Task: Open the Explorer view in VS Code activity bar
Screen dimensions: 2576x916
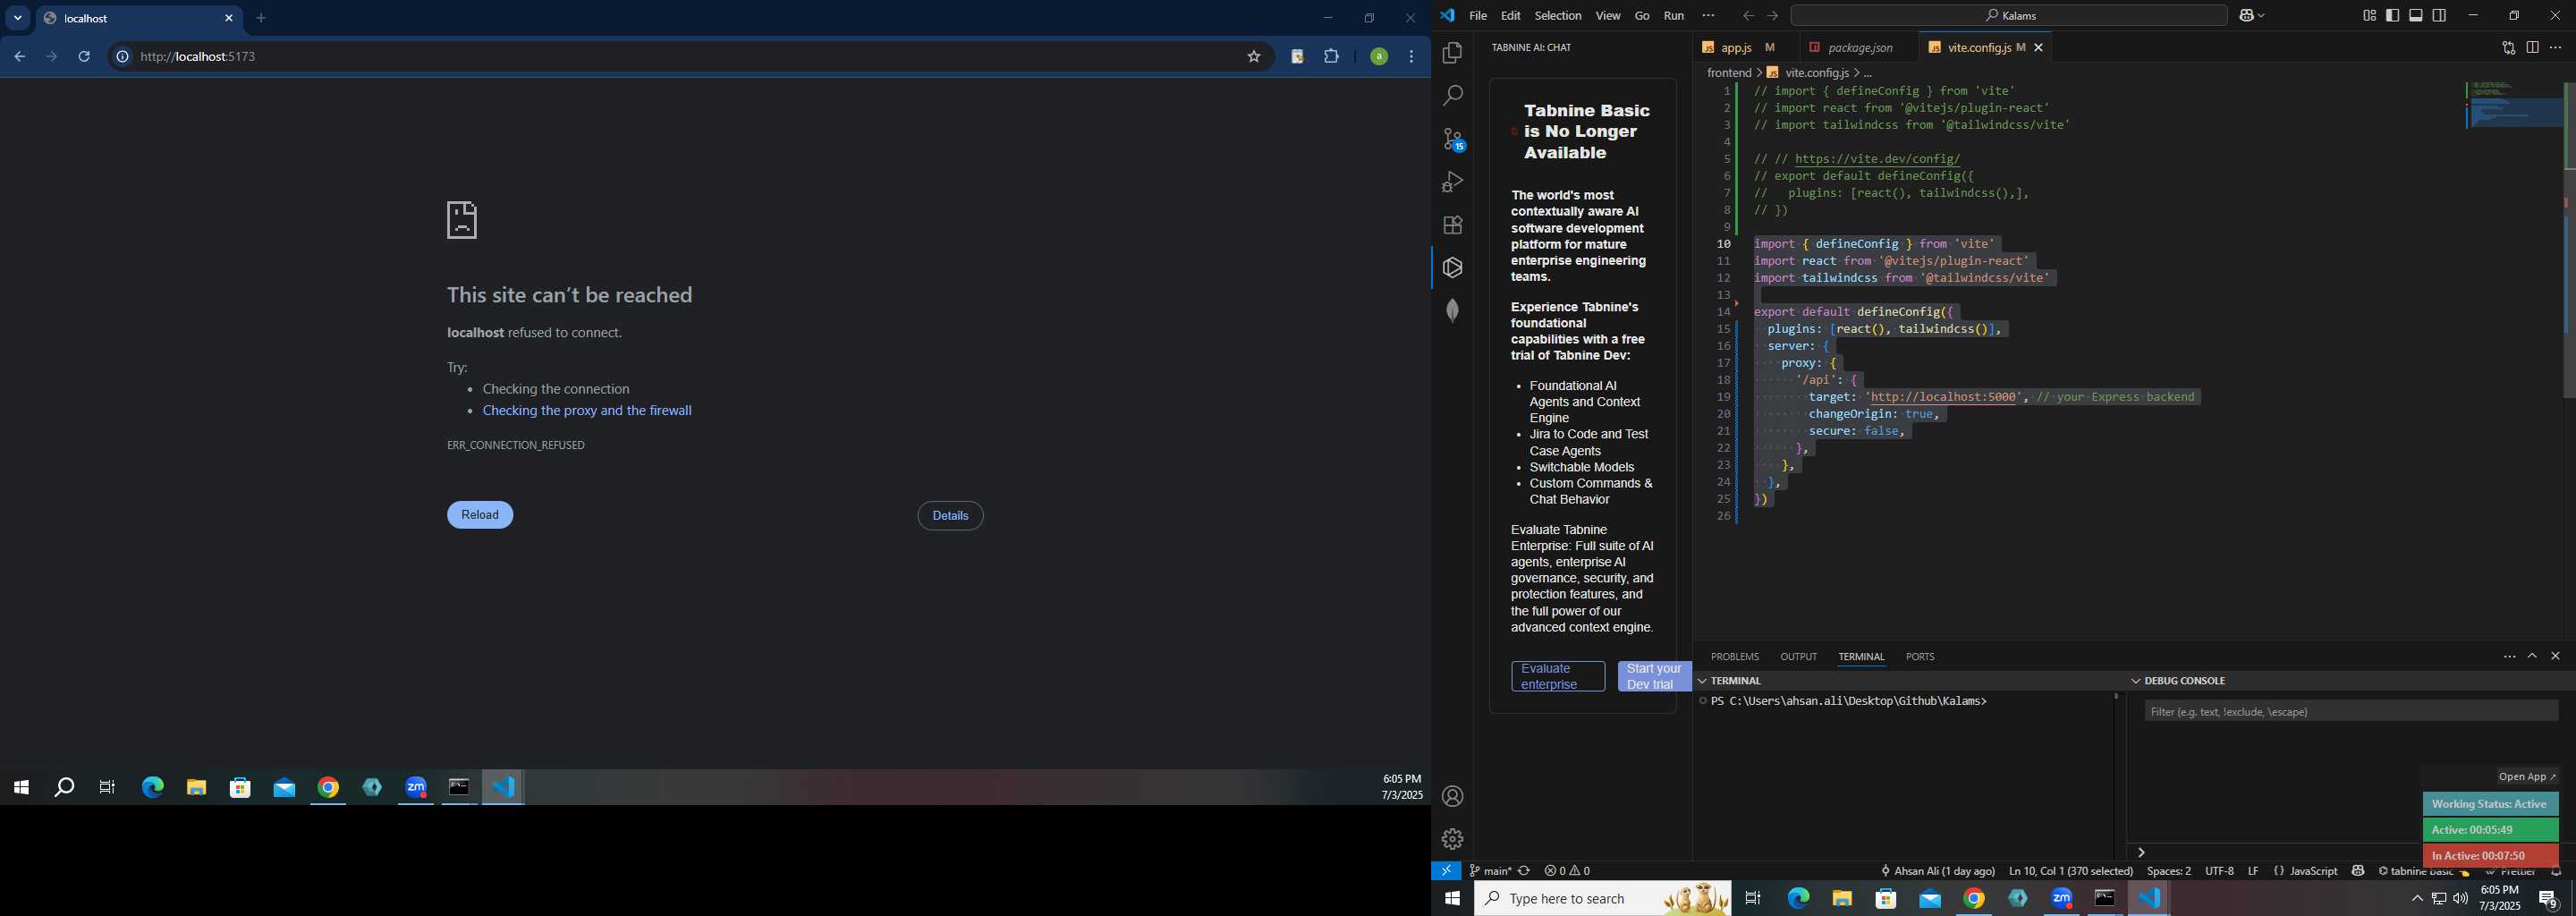Action: coord(1452,53)
